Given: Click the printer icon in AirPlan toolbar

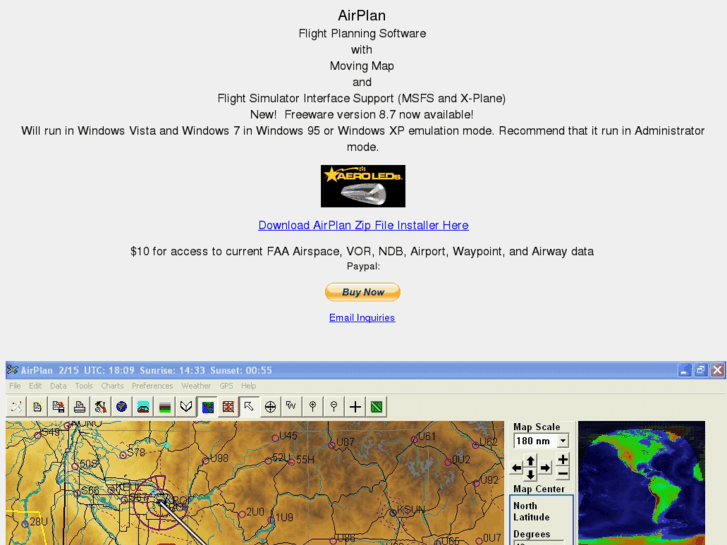Looking at the screenshot, I should pyautogui.click(x=80, y=407).
